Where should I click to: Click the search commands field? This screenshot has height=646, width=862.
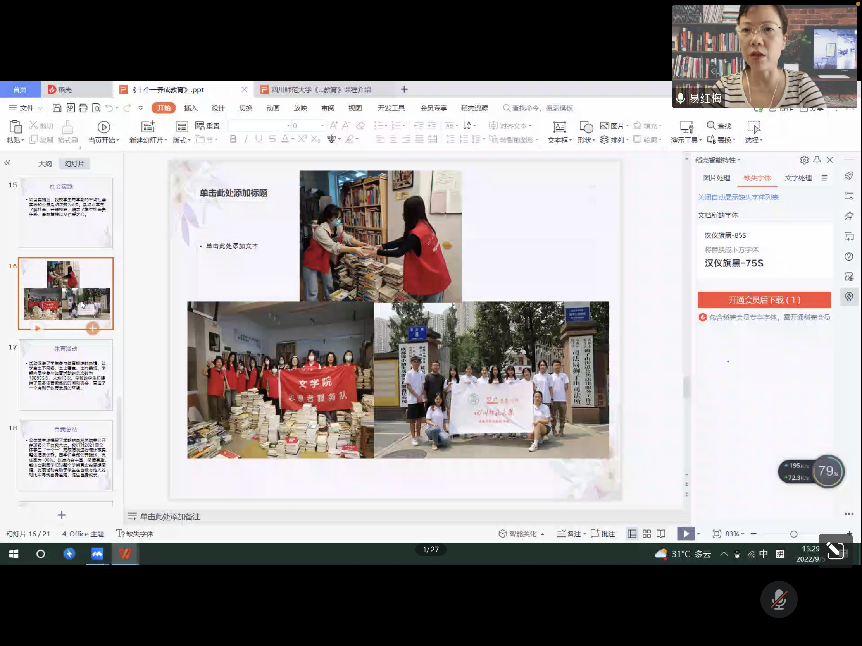click(x=538, y=108)
